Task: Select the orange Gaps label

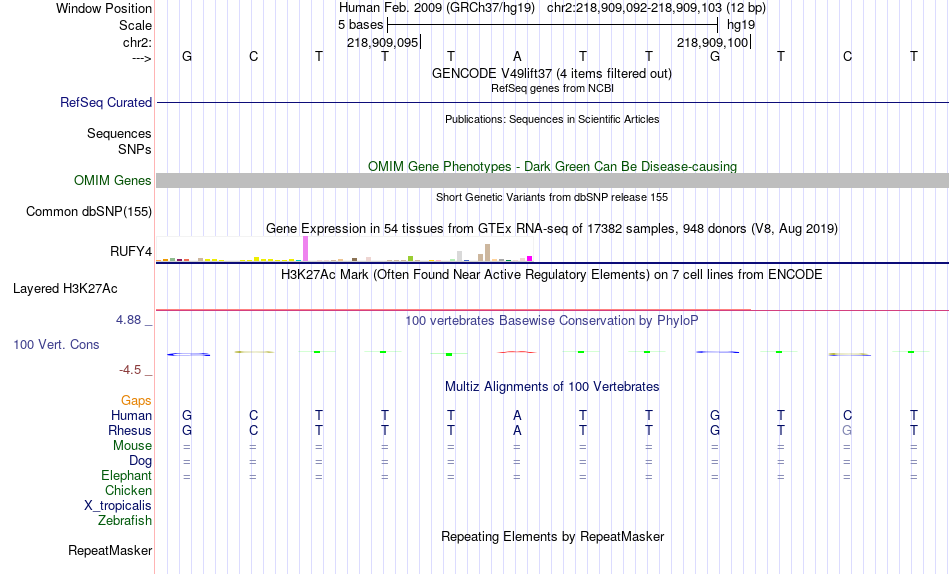Action: (x=136, y=401)
